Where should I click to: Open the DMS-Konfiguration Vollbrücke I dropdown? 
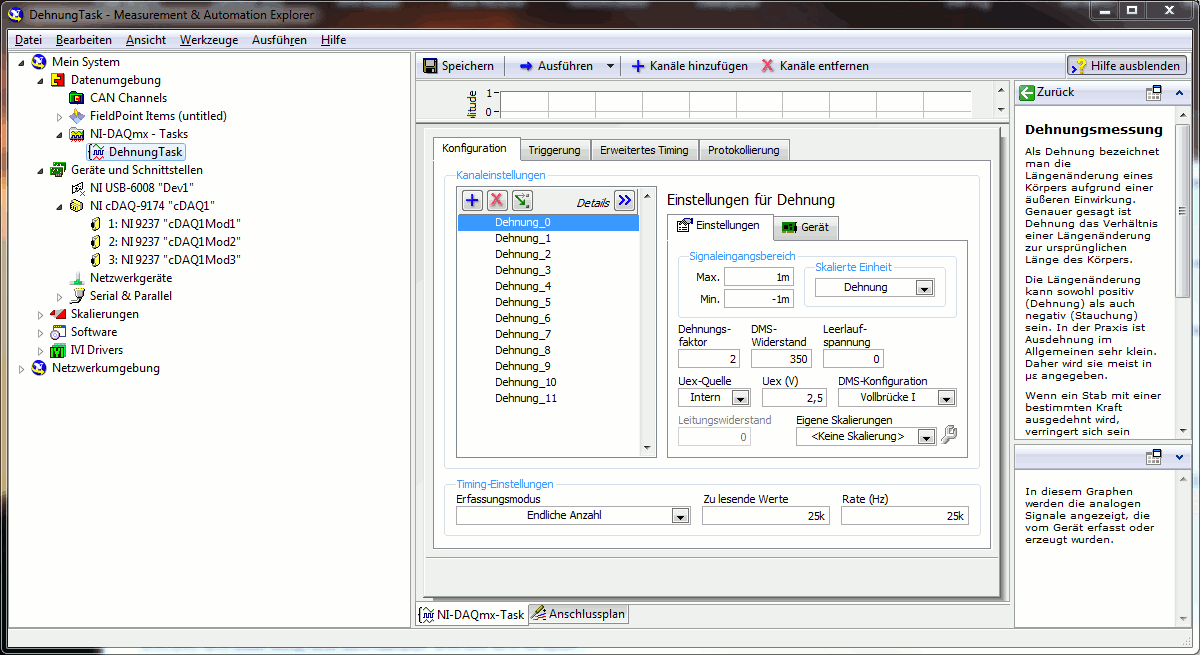pos(946,398)
